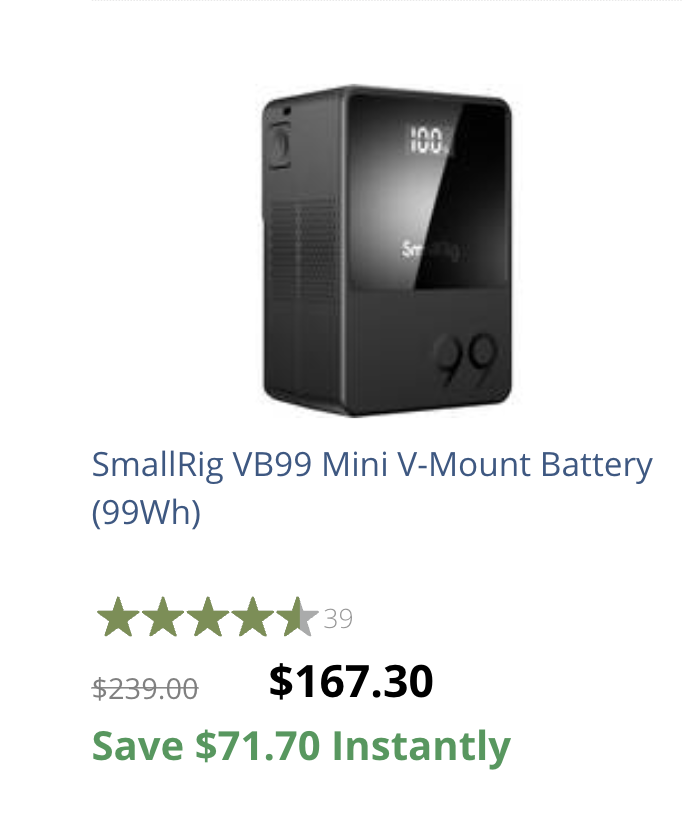Click the first rating star
The width and height of the screenshot is (698, 814).
tap(118, 618)
